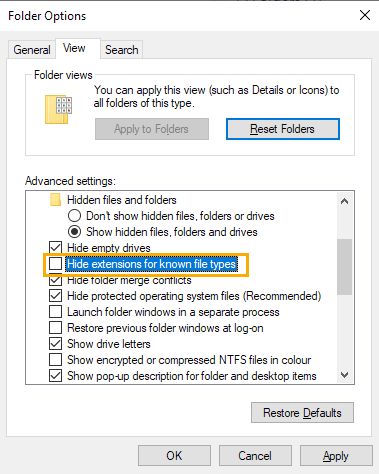The image size is (379, 474).
Task: Click the scroll down arrow in Advanced settings
Action: pyautogui.click(x=345, y=375)
